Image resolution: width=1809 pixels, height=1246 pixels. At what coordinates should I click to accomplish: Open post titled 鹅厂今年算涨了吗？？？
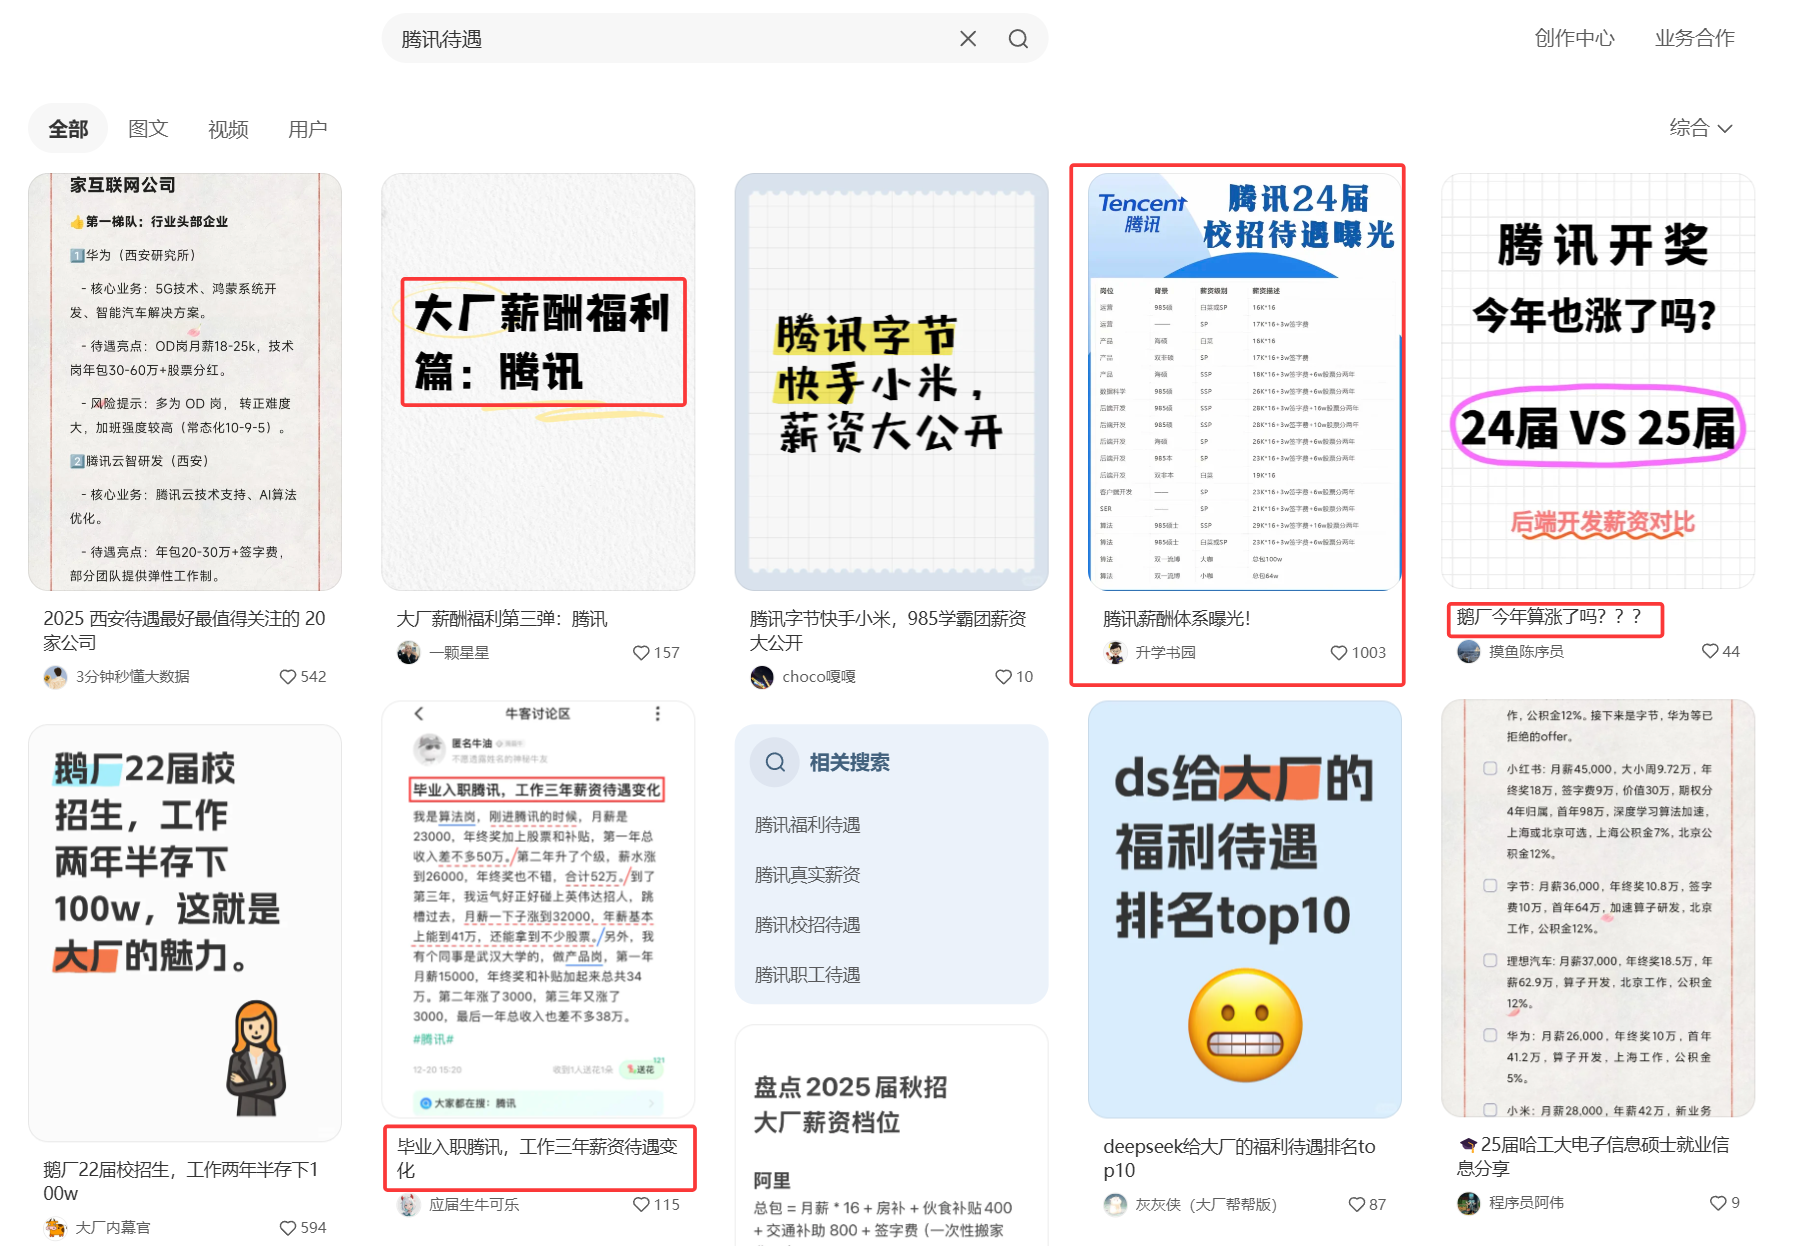(x=1549, y=617)
